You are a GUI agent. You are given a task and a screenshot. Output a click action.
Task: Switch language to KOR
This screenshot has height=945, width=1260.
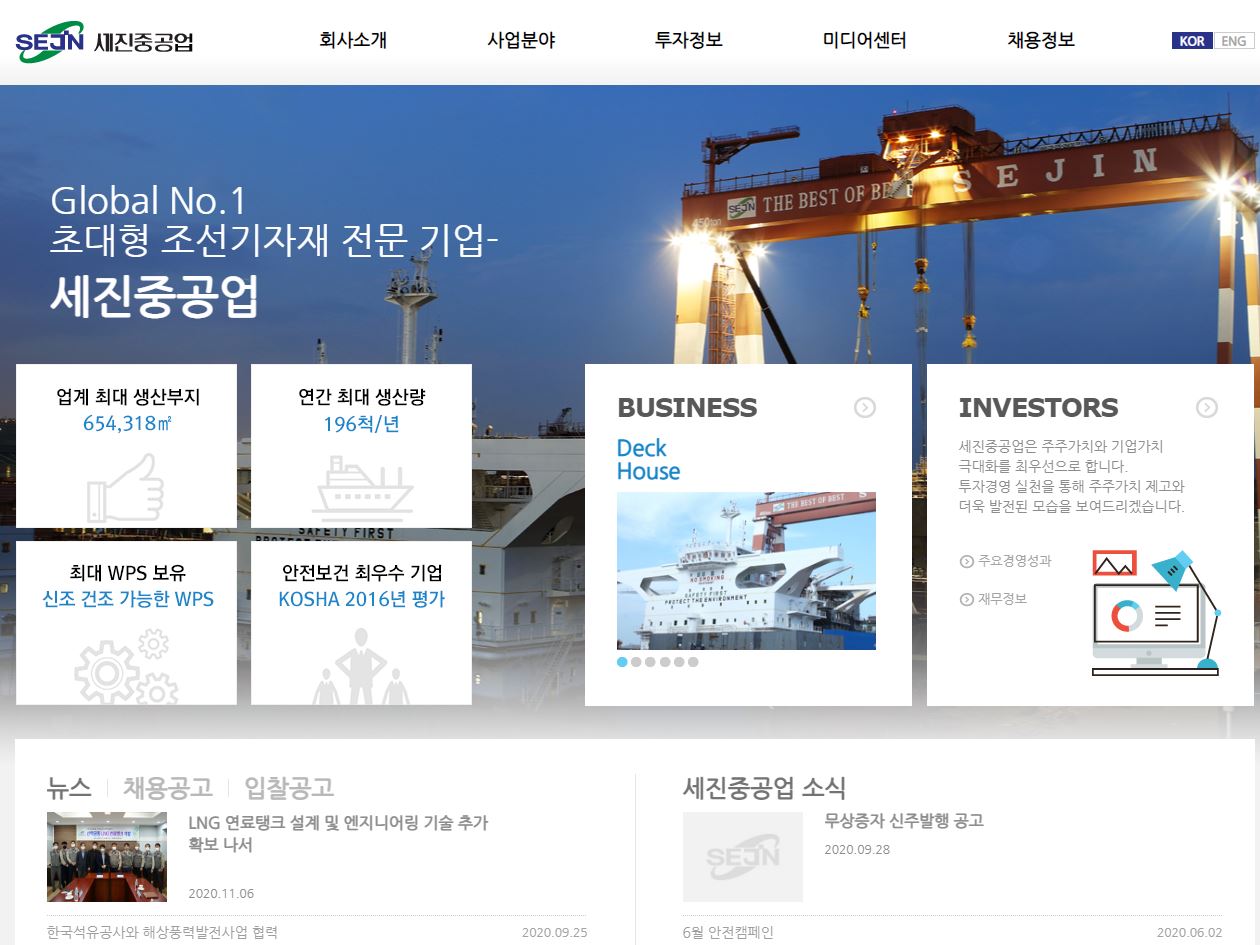[x=1192, y=41]
